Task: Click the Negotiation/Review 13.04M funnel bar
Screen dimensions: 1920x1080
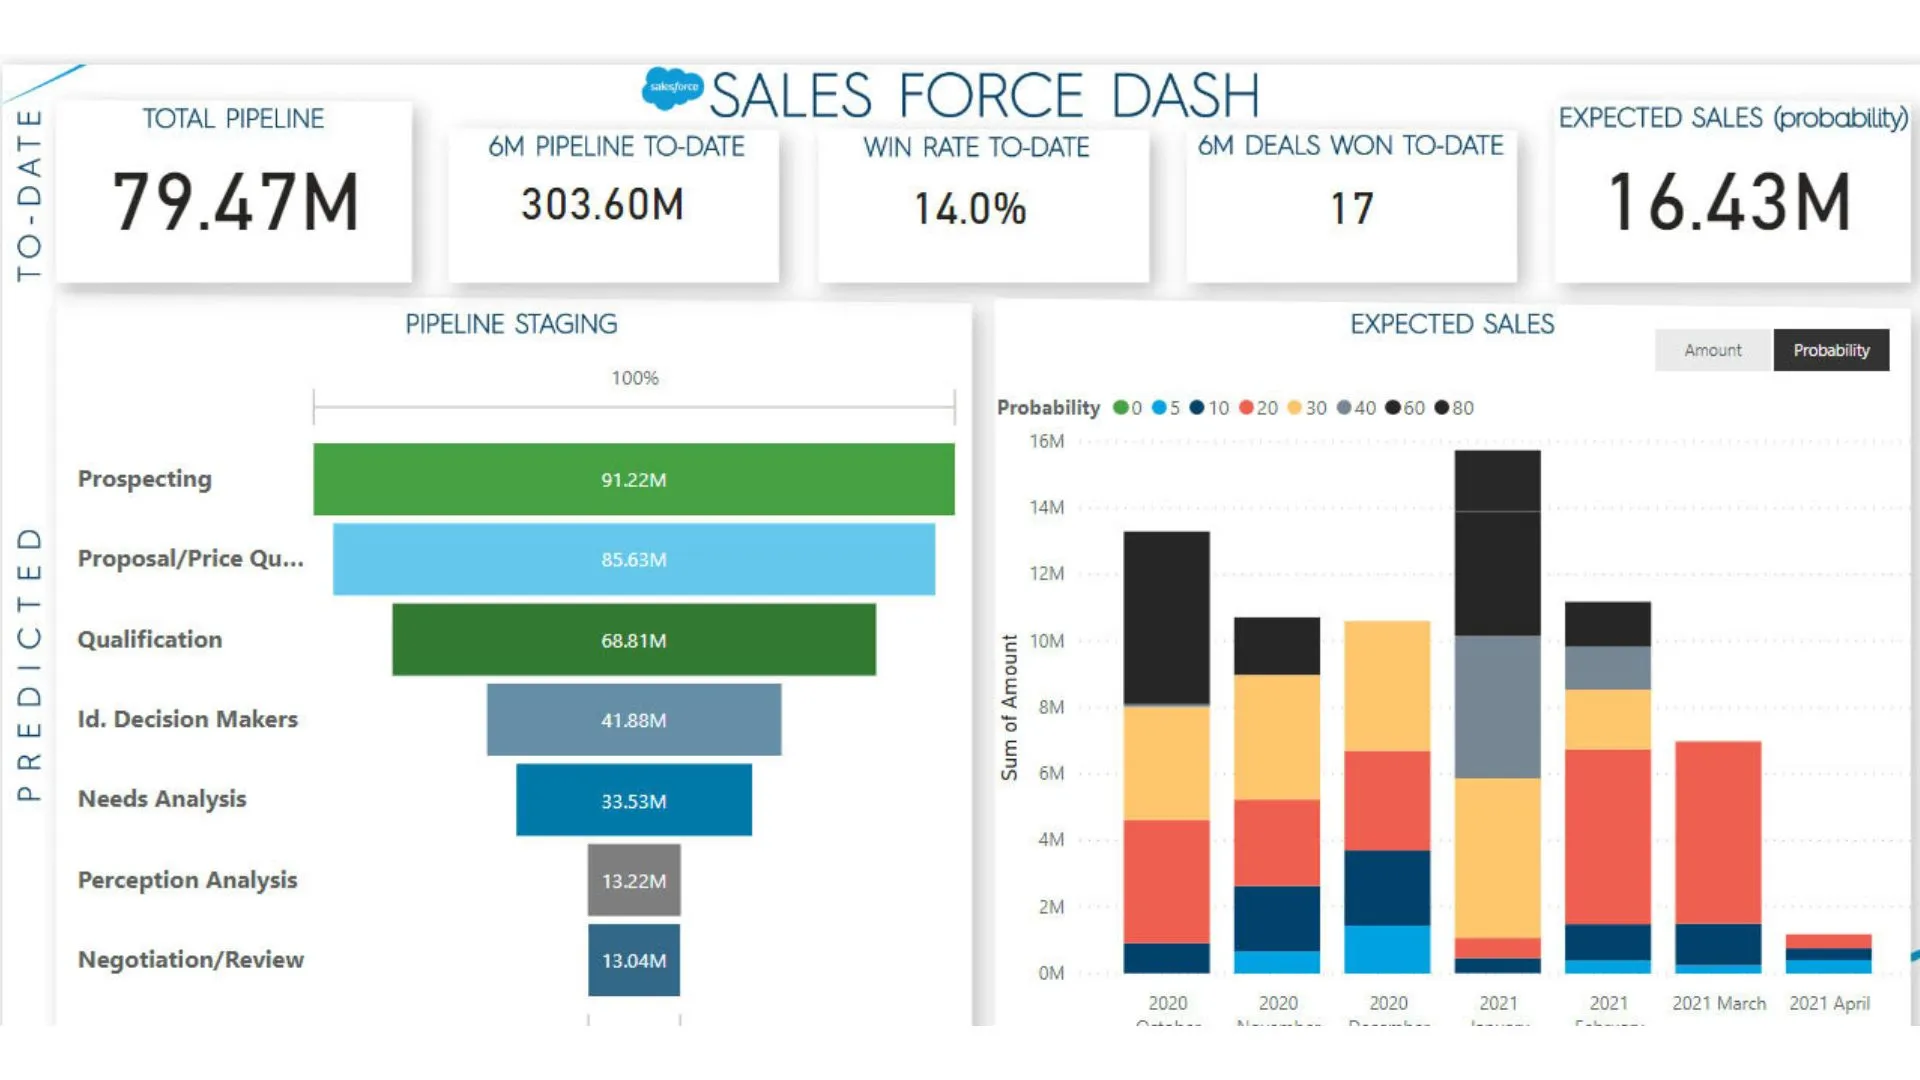Action: point(634,960)
